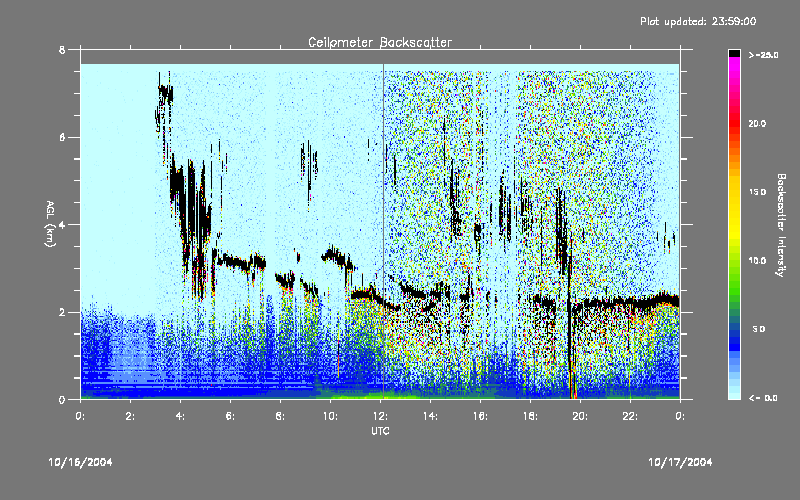Click the x-axis tick label '4:'
The height and width of the screenshot is (500, 800).
coord(181,416)
